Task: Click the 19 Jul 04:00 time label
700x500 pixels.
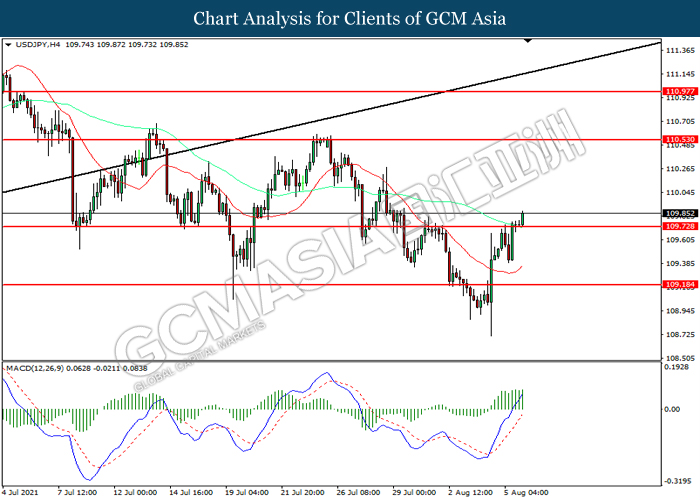Action: click(x=247, y=492)
